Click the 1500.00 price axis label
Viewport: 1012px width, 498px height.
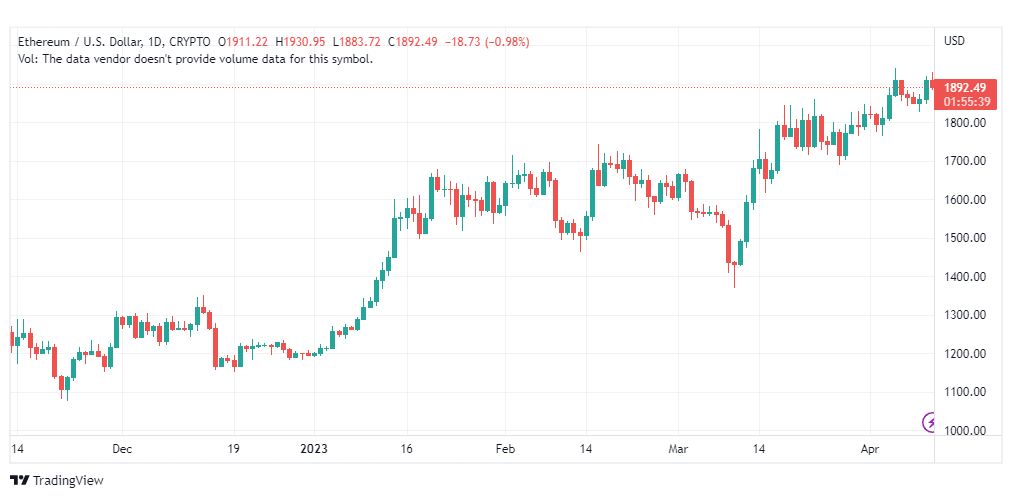coord(964,238)
